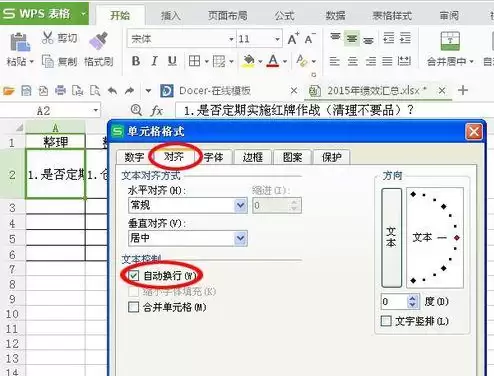Open the 合并居中 dropdown arrow

pyautogui.click(x=472, y=62)
